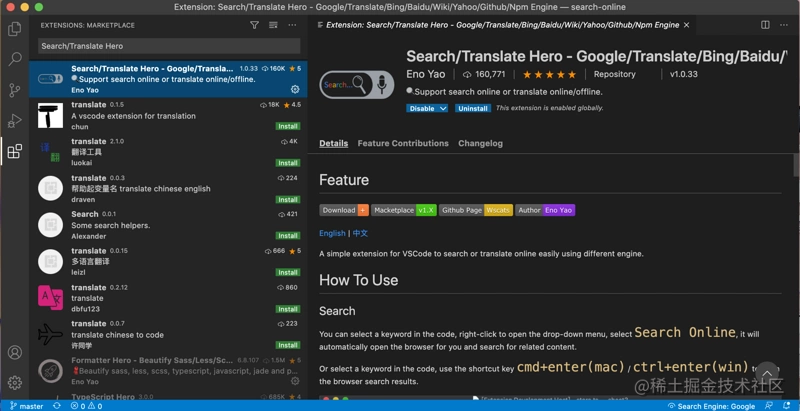Viewport: 800px width, 411px height.
Task: Click the master branch in status bar
Action: (27, 406)
